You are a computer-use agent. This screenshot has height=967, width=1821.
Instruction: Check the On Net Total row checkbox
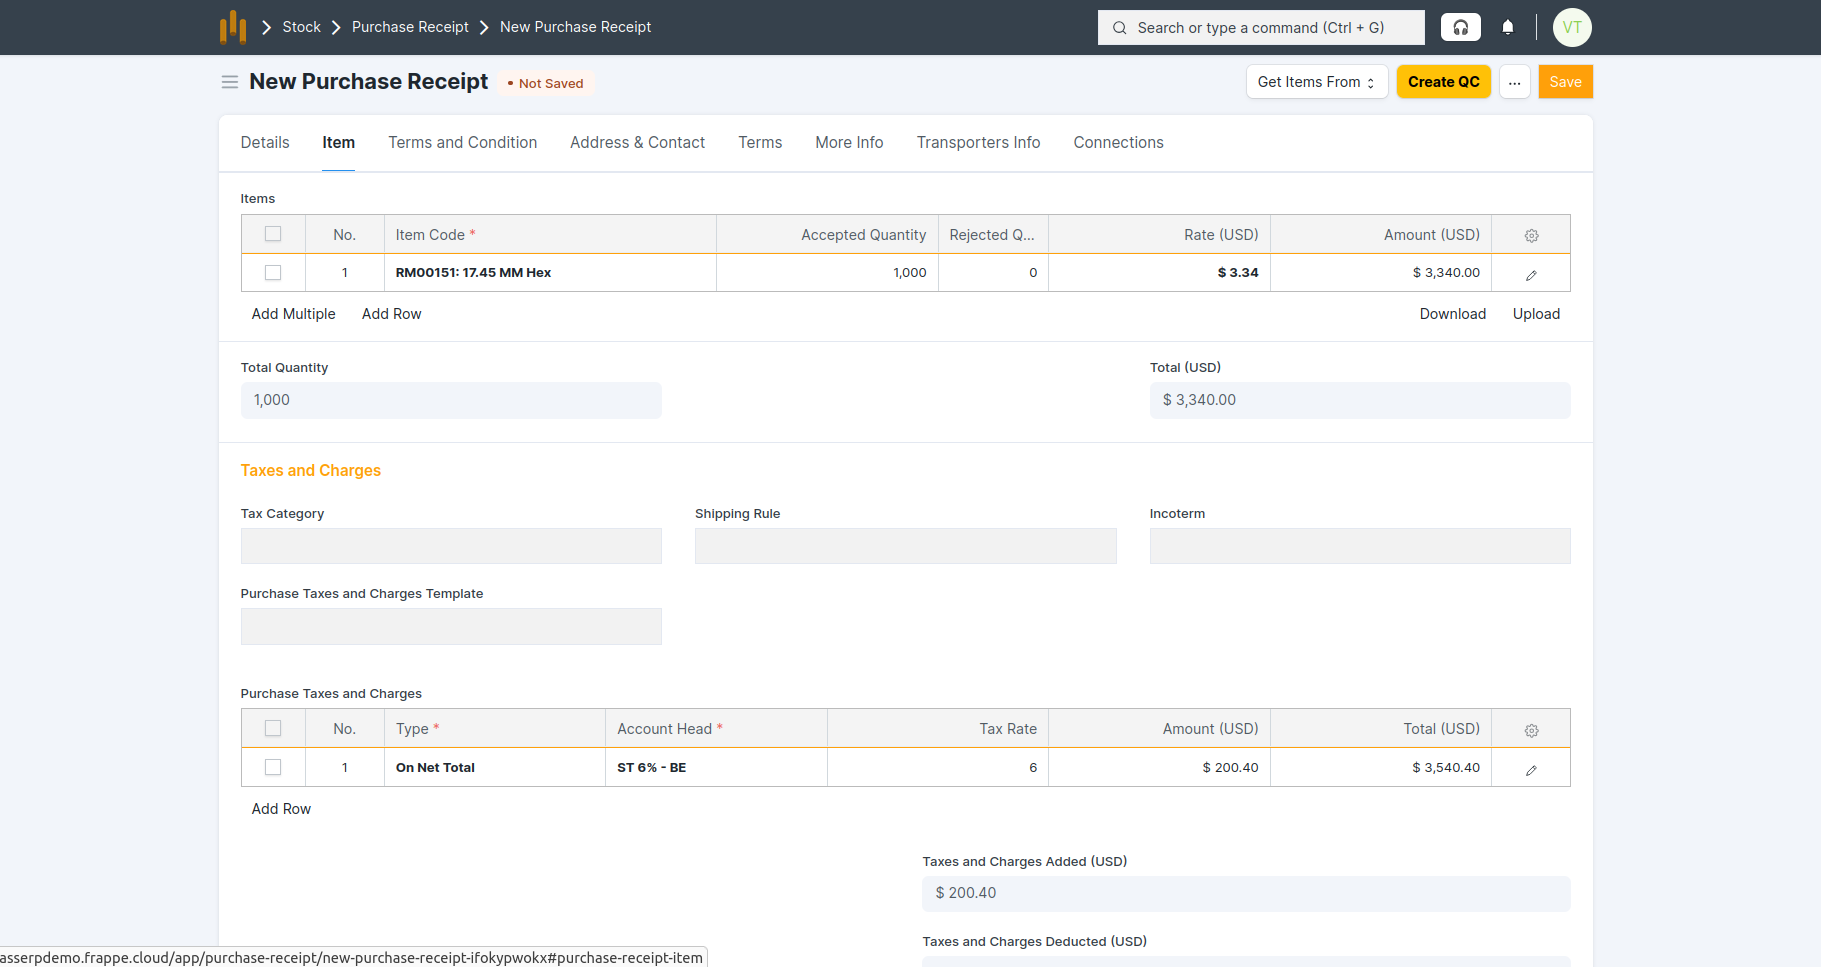[x=273, y=767]
